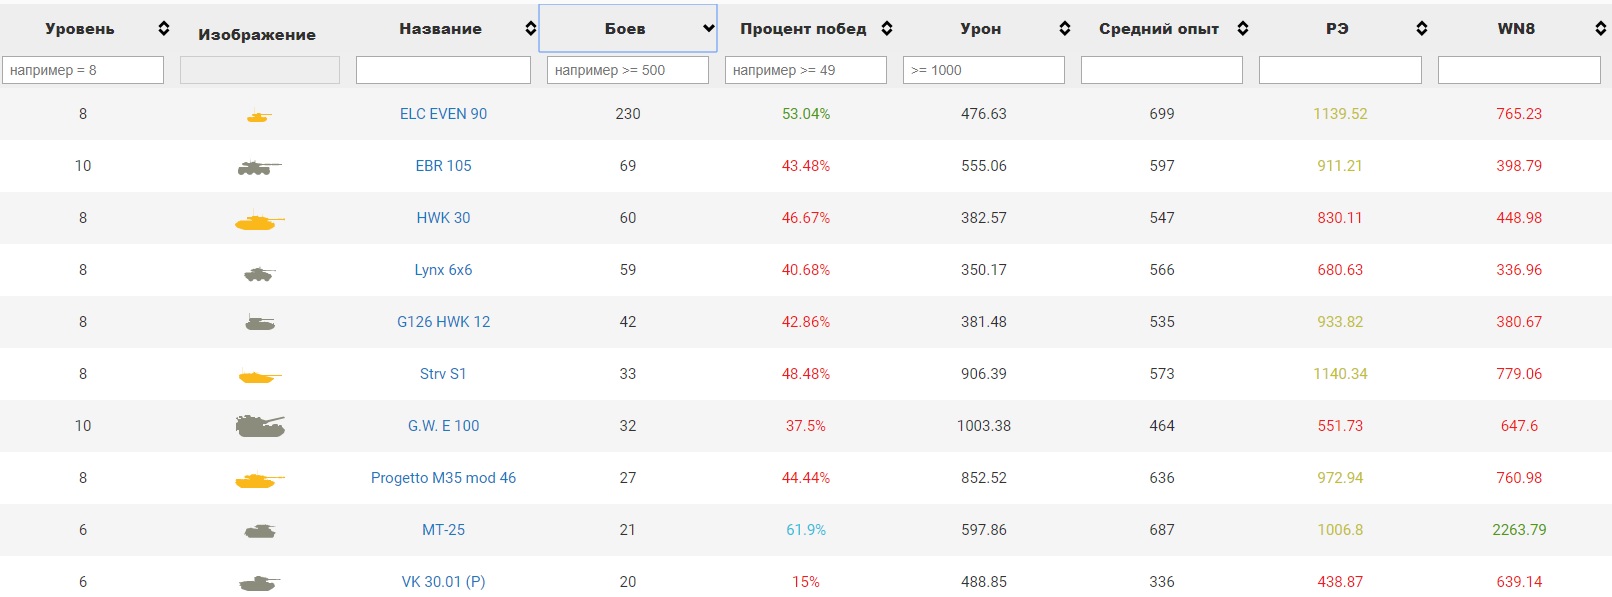Click the РЭ column header
Image resolution: width=1612 pixels, height=597 pixels.
click(x=1337, y=28)
